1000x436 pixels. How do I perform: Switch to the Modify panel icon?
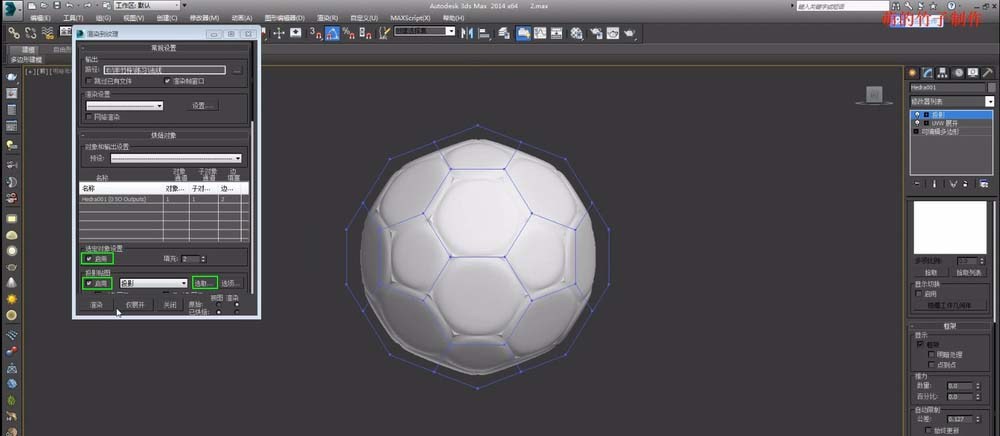pos(927,72)
